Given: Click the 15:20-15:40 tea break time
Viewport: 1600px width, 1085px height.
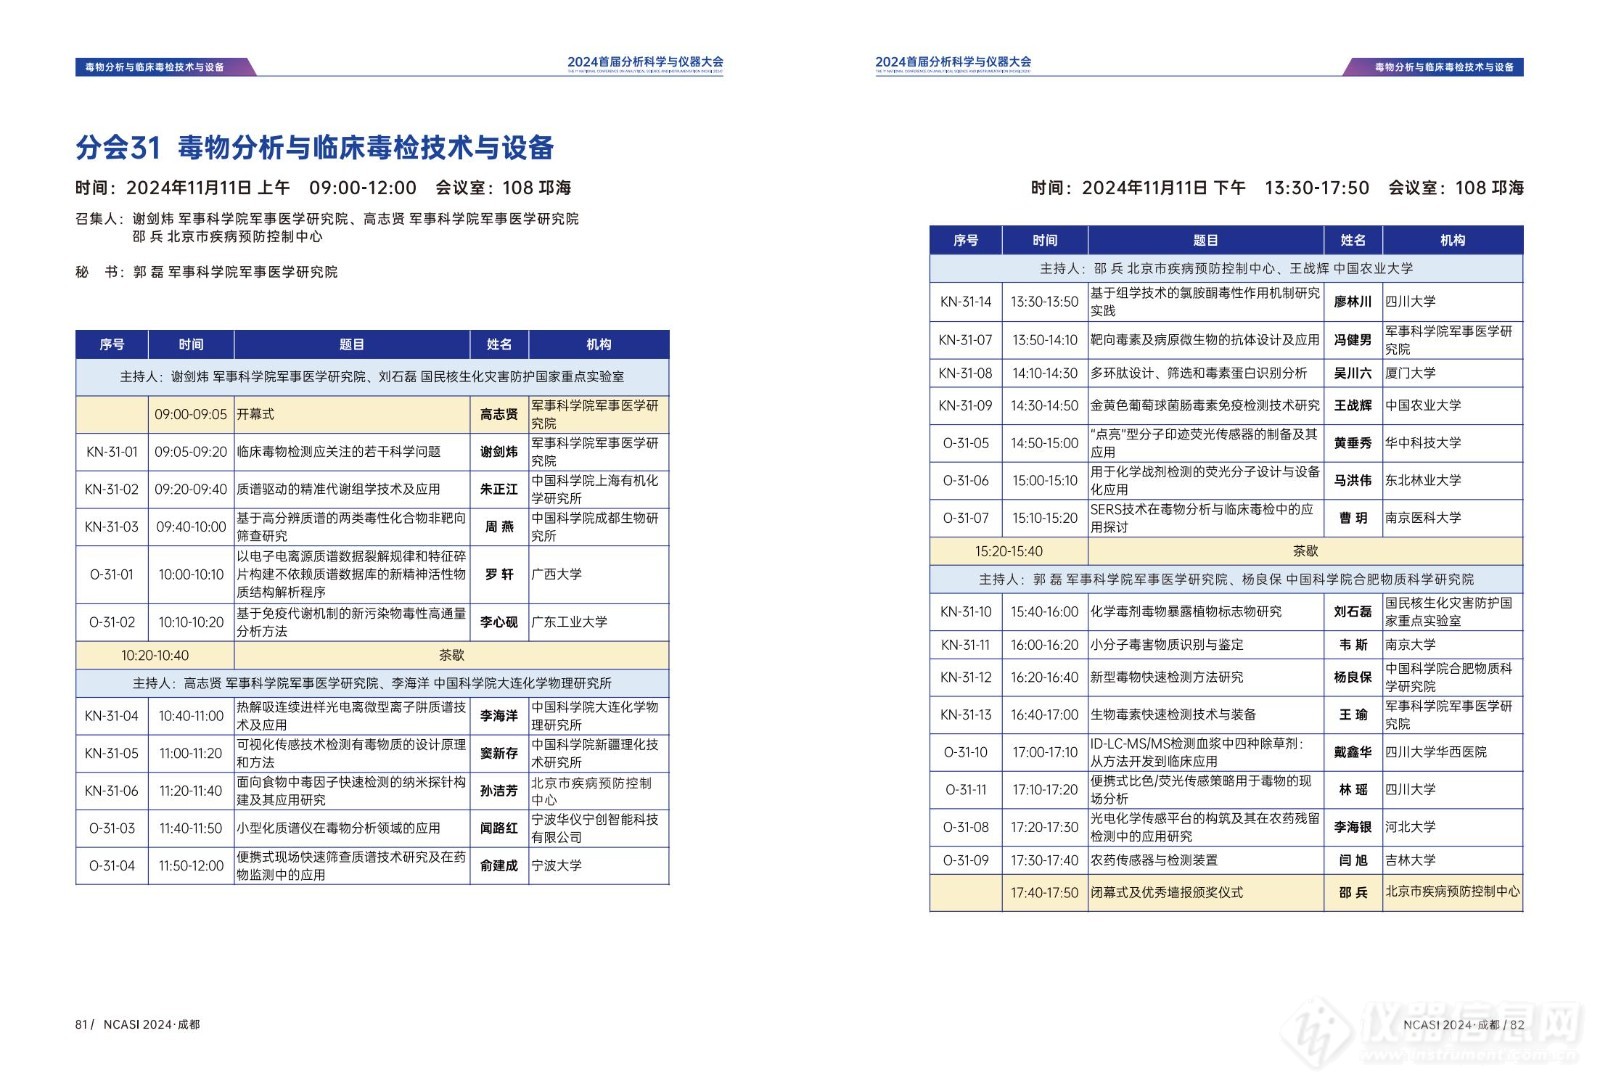Looking at the screenshot, I should click(x=1009, y=552).
